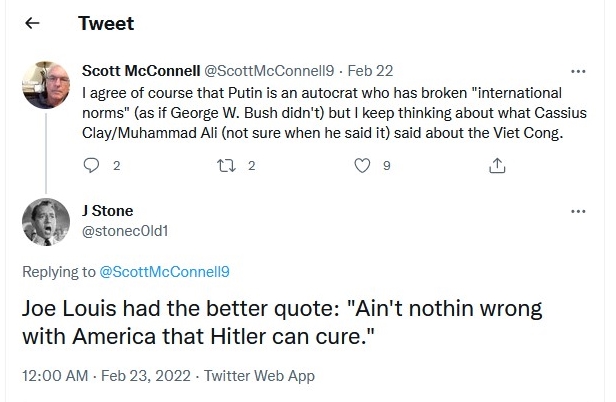Screen dimensions: 616x402
Task: Open the 12:00 AM Feb 23, 2022 timestamp
Action: [106, 376]
